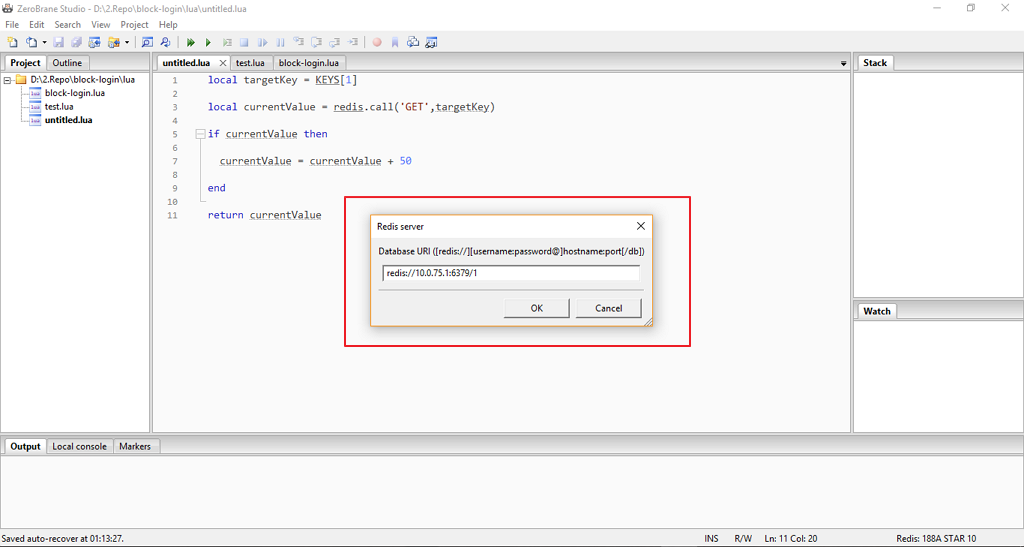The height and width of the screenshot is (547, 1024).
Task: Cancel the Redis server dialog
Action: click(608, 308)
